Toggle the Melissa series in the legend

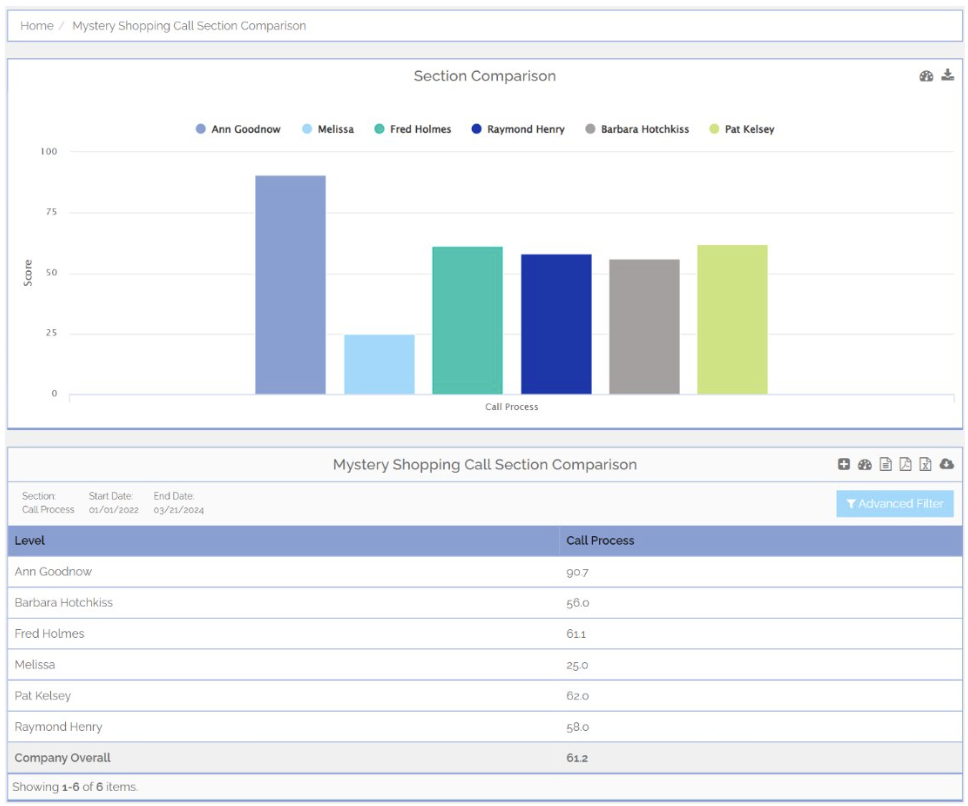[x=335, y=129]
